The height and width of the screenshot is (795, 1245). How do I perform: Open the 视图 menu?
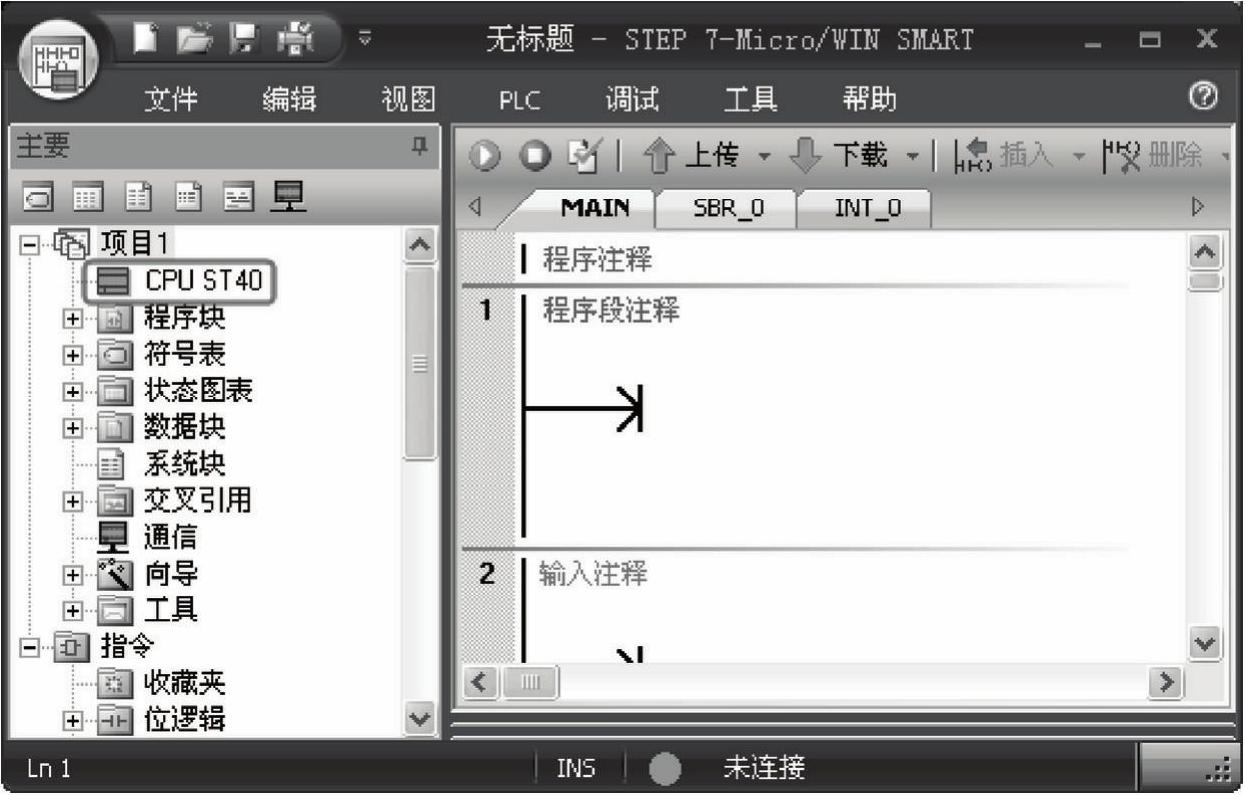pyautogui.click(x=410, y=100)
